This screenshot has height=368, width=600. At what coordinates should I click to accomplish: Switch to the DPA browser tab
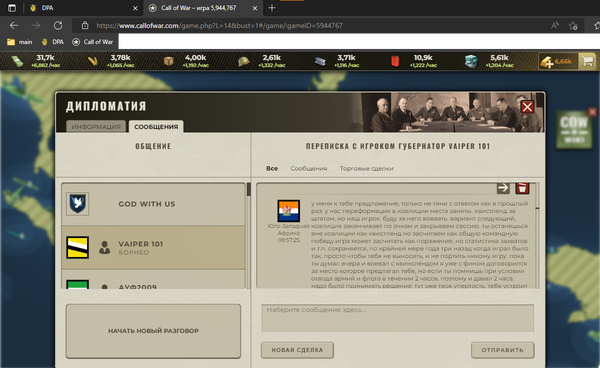coord(83,8)
